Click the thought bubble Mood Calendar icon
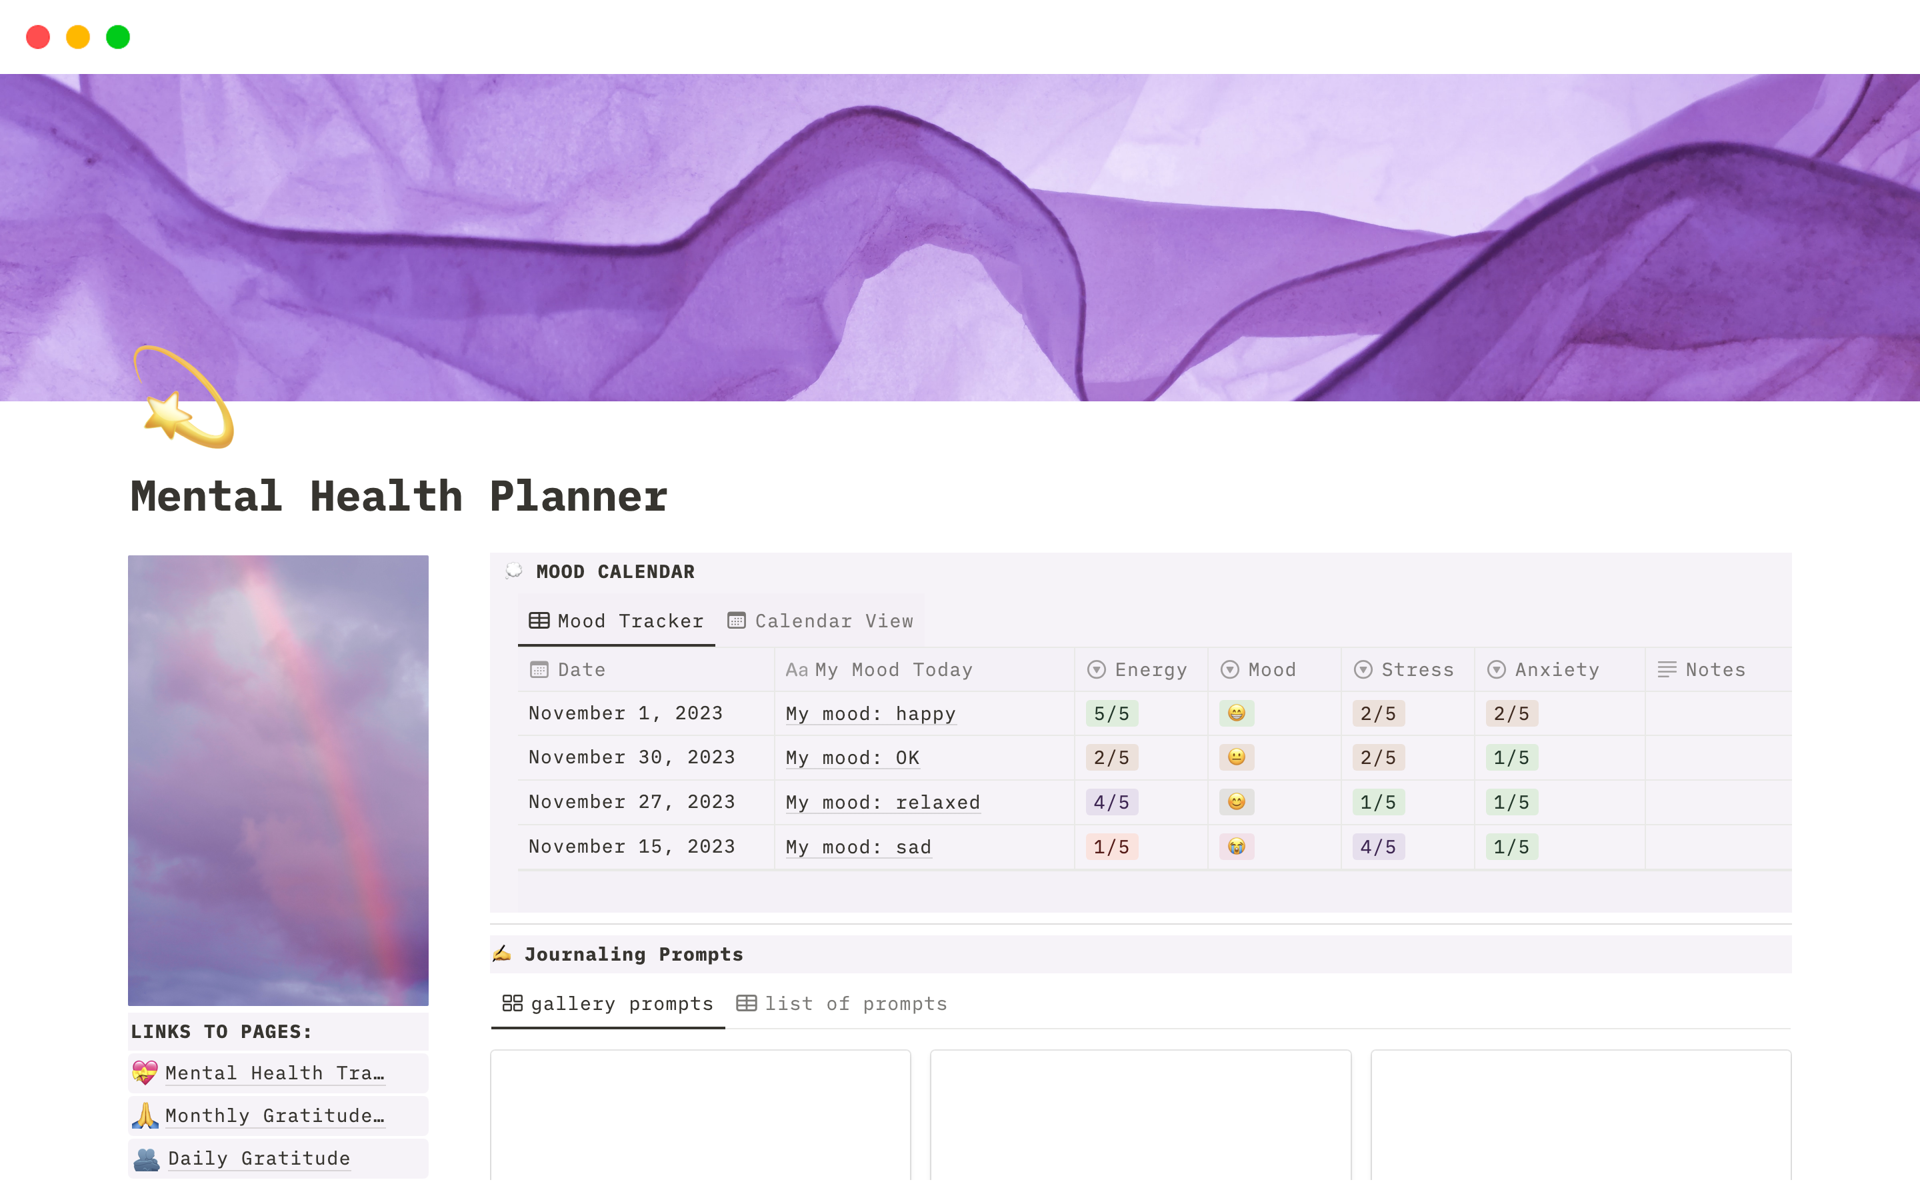The width and height of the screenshot is (1920, 1200). 514,571
